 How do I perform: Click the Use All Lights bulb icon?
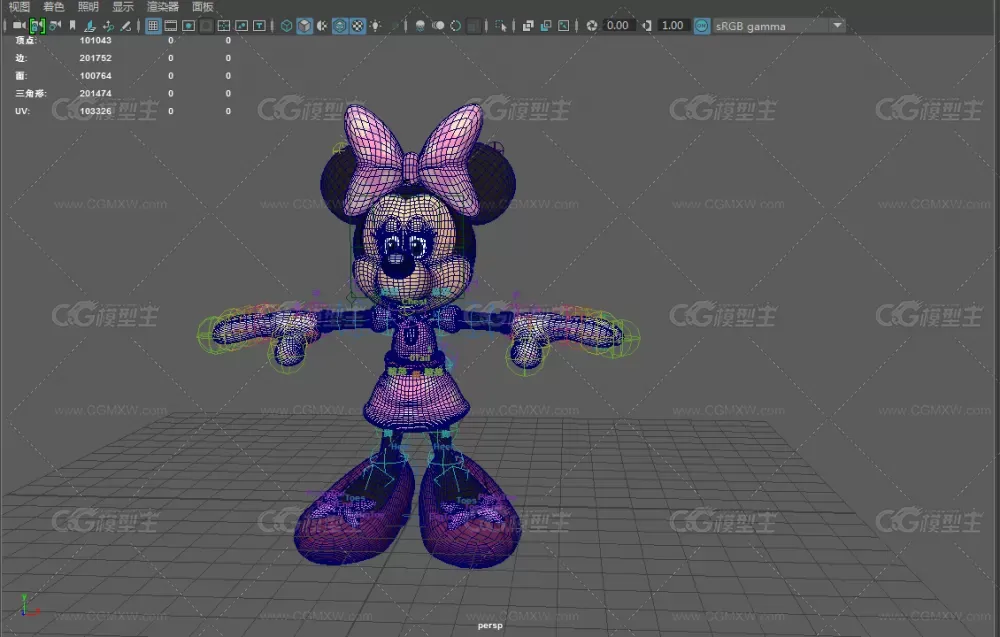coord(376,26)
